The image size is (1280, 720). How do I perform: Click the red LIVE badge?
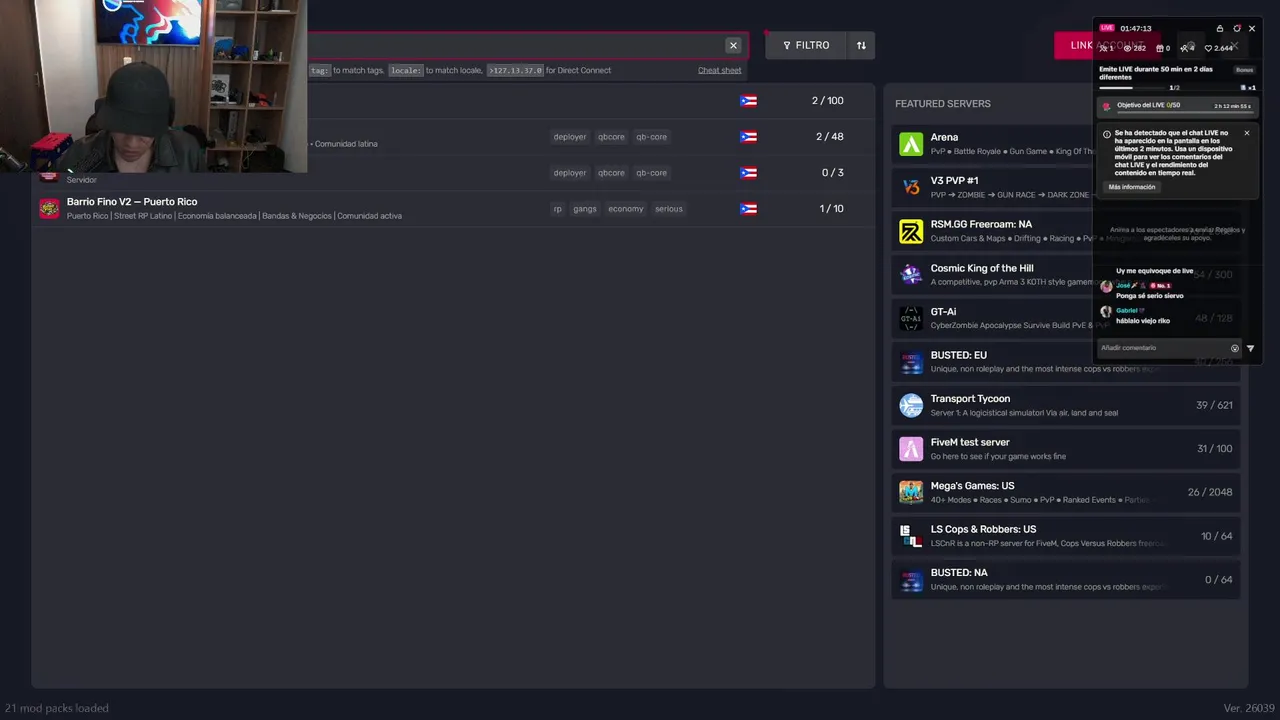[x=1107, y=28]
